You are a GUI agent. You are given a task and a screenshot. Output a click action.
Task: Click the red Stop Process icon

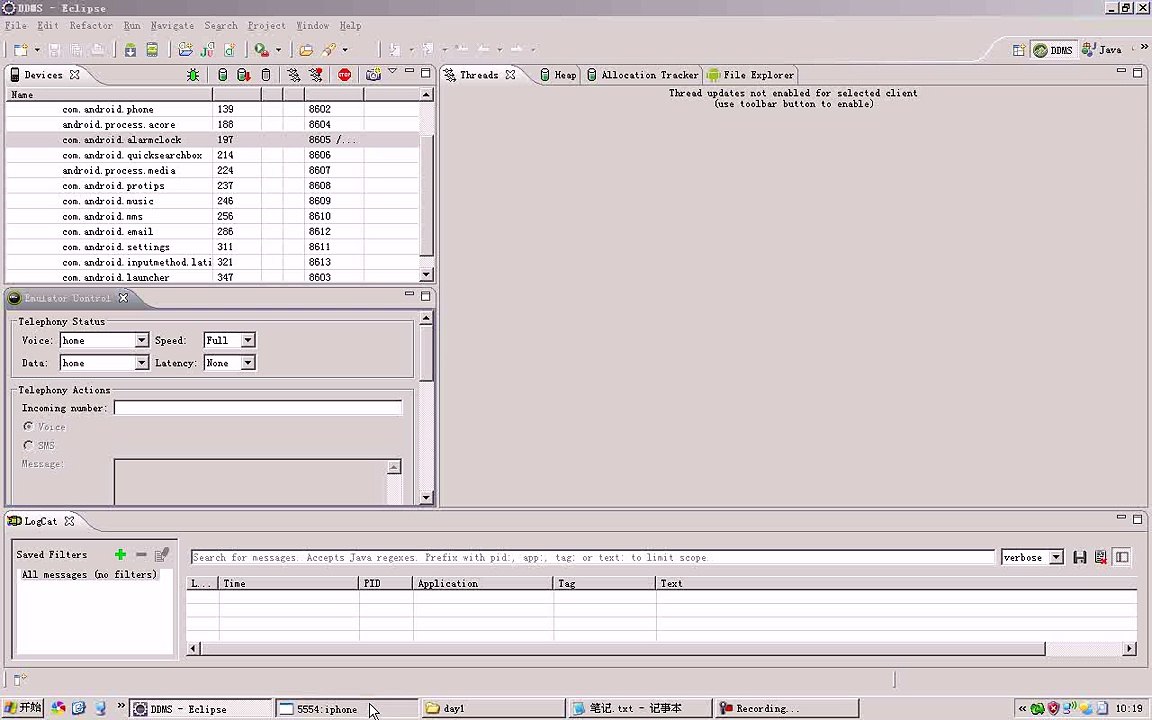345,74
